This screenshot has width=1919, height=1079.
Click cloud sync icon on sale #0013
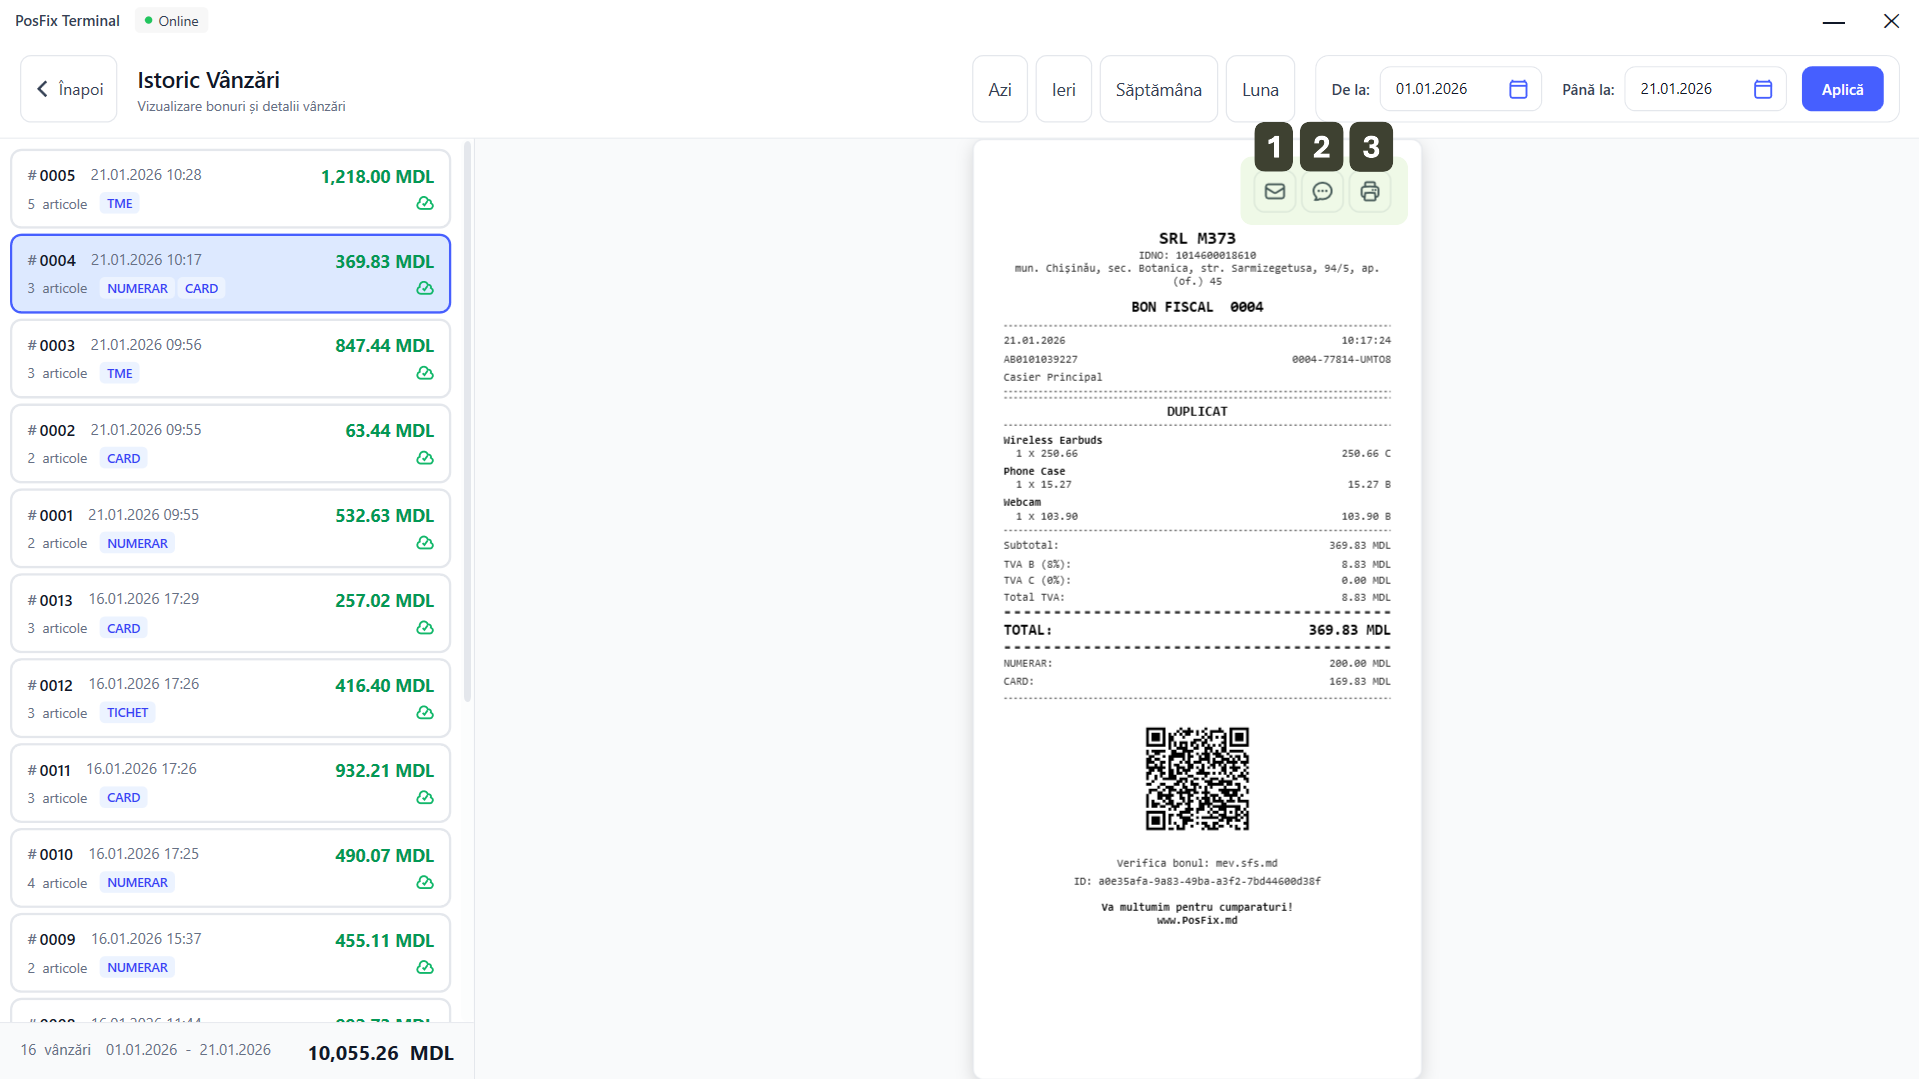425,628
